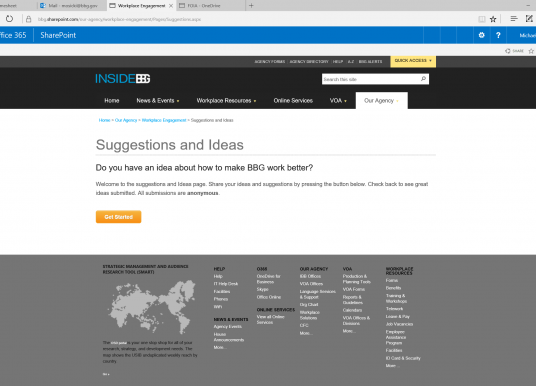Open the Online Services navigation item
This screenshot has width=536, height=386.
[x=293, y=101]
